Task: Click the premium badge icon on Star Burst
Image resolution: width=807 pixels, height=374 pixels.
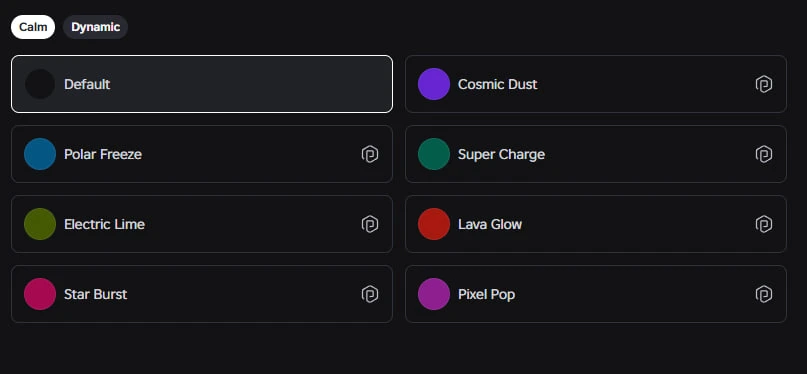Action: 370,294
